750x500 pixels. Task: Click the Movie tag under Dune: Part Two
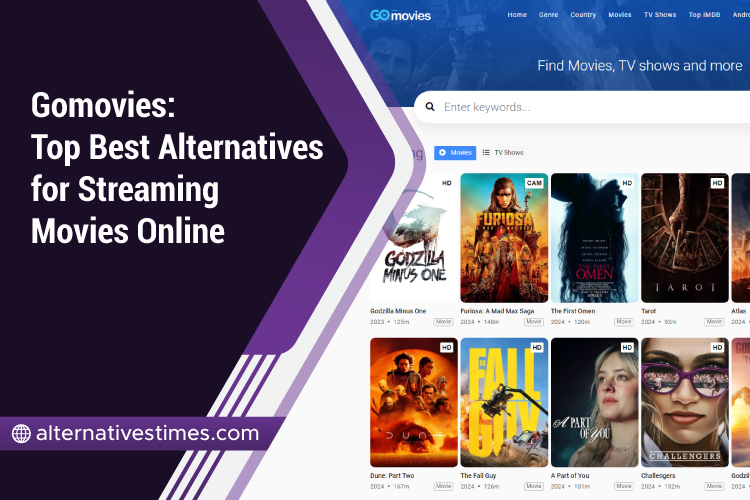pos(443,487)
